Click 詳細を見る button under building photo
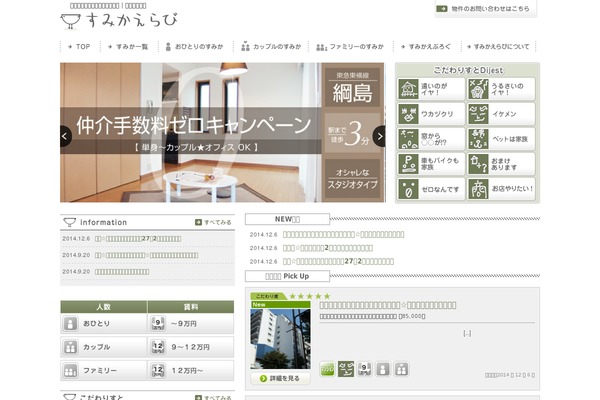 click(x=280, y=378)
